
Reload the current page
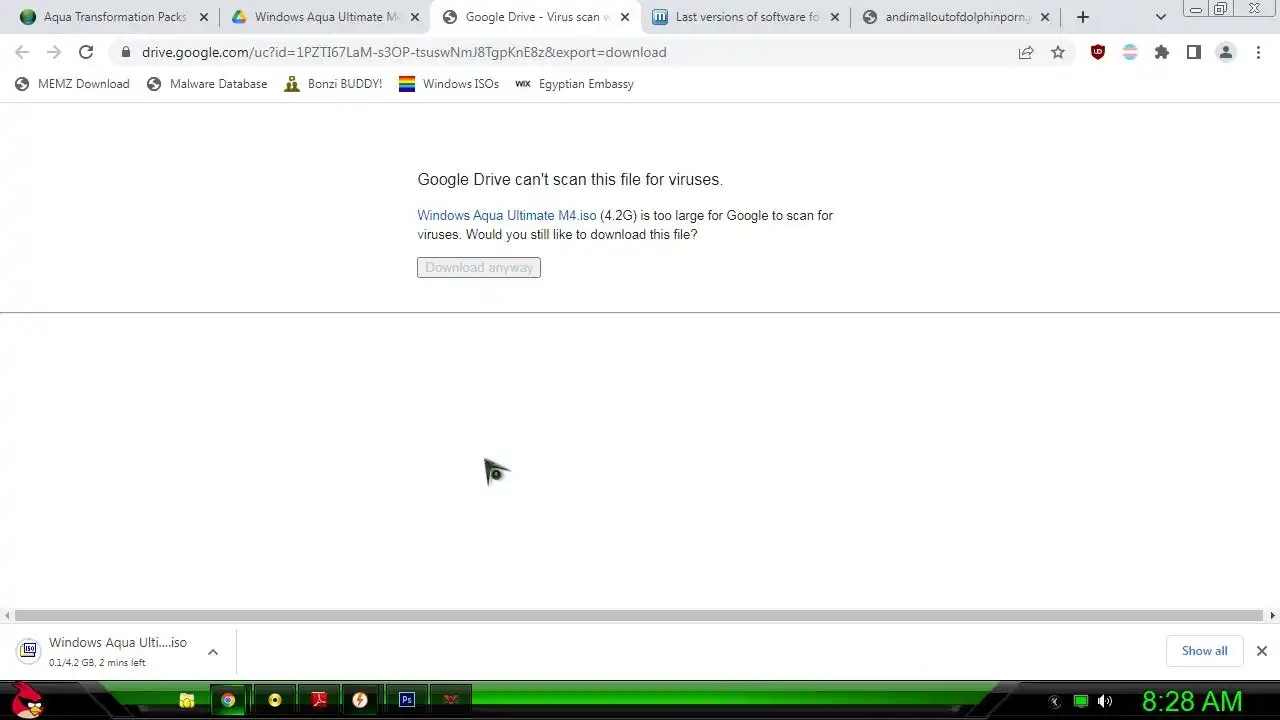[86, 52]
